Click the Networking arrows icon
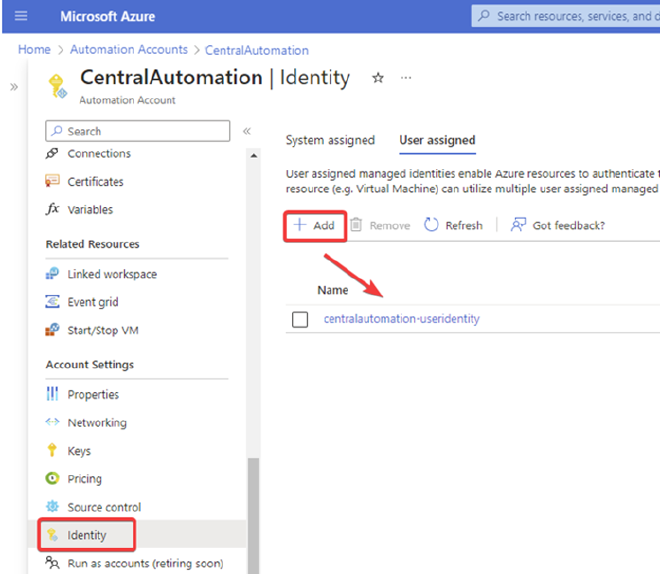Image resolution: width=660 pixels, height=574 pixels. (x=52, y=422)
